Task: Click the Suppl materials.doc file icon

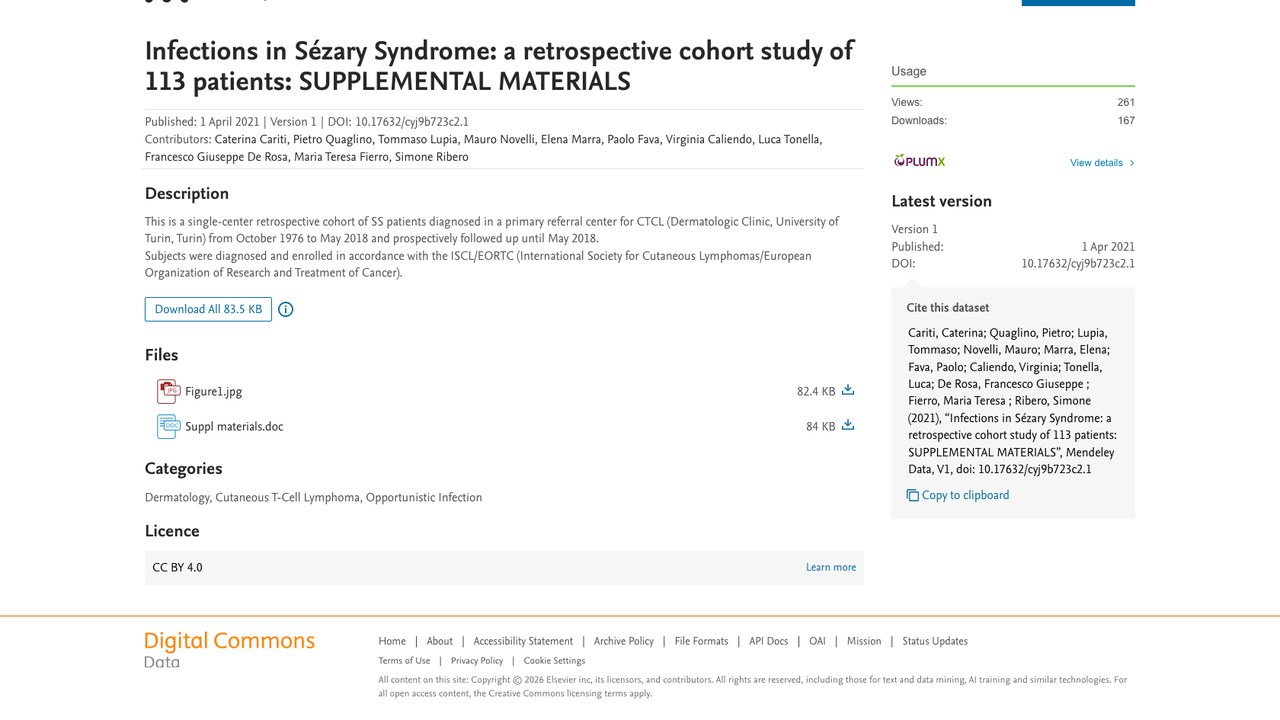Action: point(168,426)
